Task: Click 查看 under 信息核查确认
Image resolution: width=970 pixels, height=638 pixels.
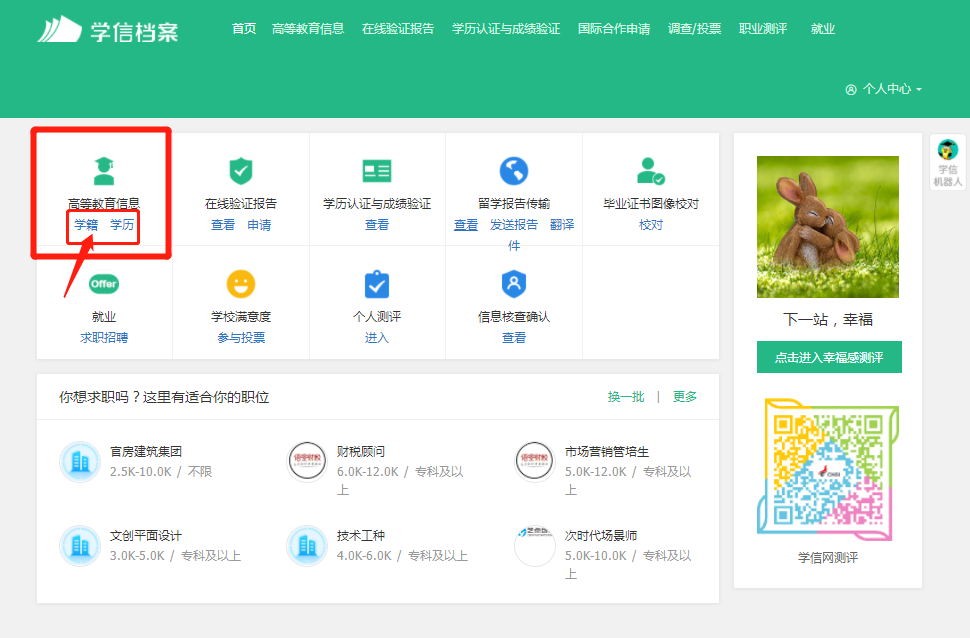Action: point(513,338)
